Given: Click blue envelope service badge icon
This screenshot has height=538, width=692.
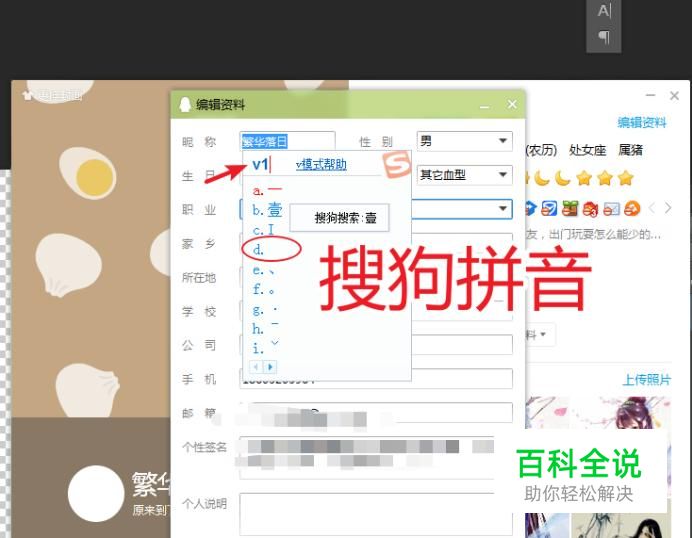Looking at the screenshot, I should pos(549,208).
